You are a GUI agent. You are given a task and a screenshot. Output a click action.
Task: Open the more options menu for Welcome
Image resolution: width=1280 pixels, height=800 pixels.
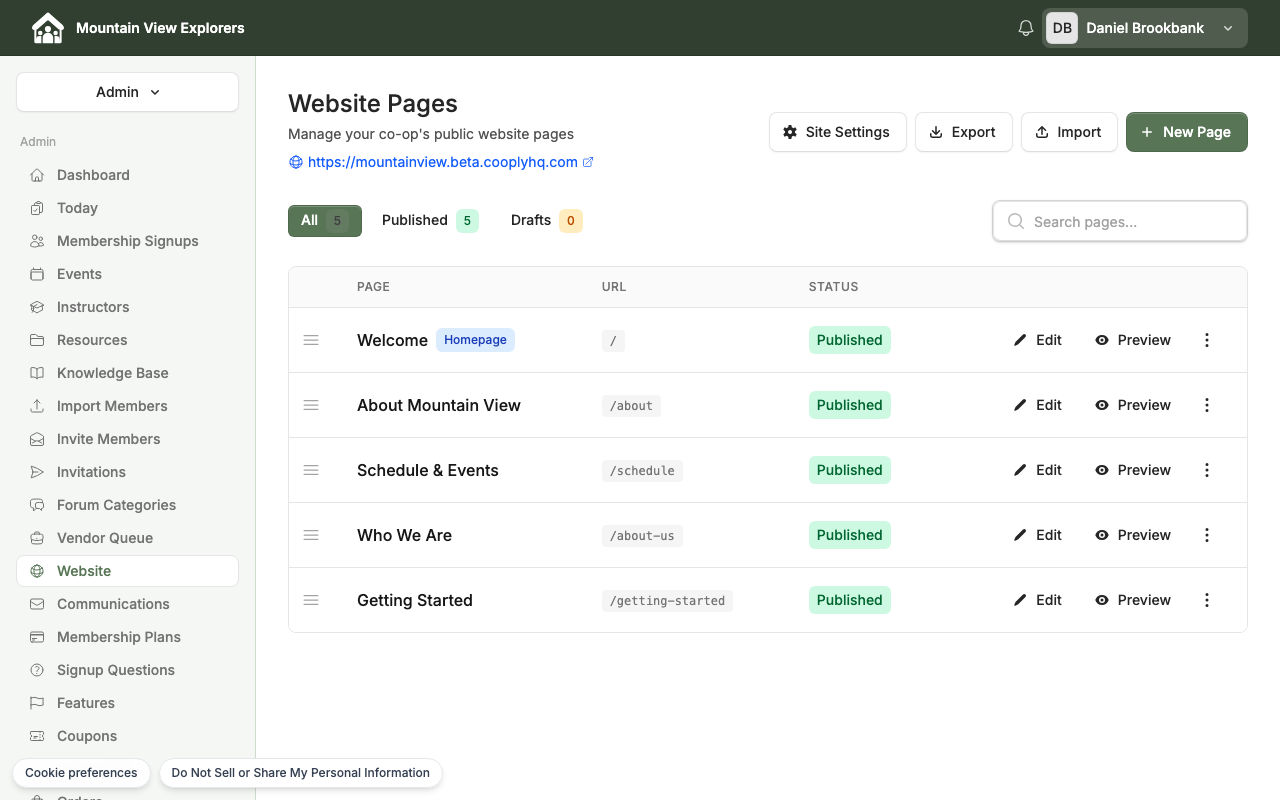[1207, 340]
